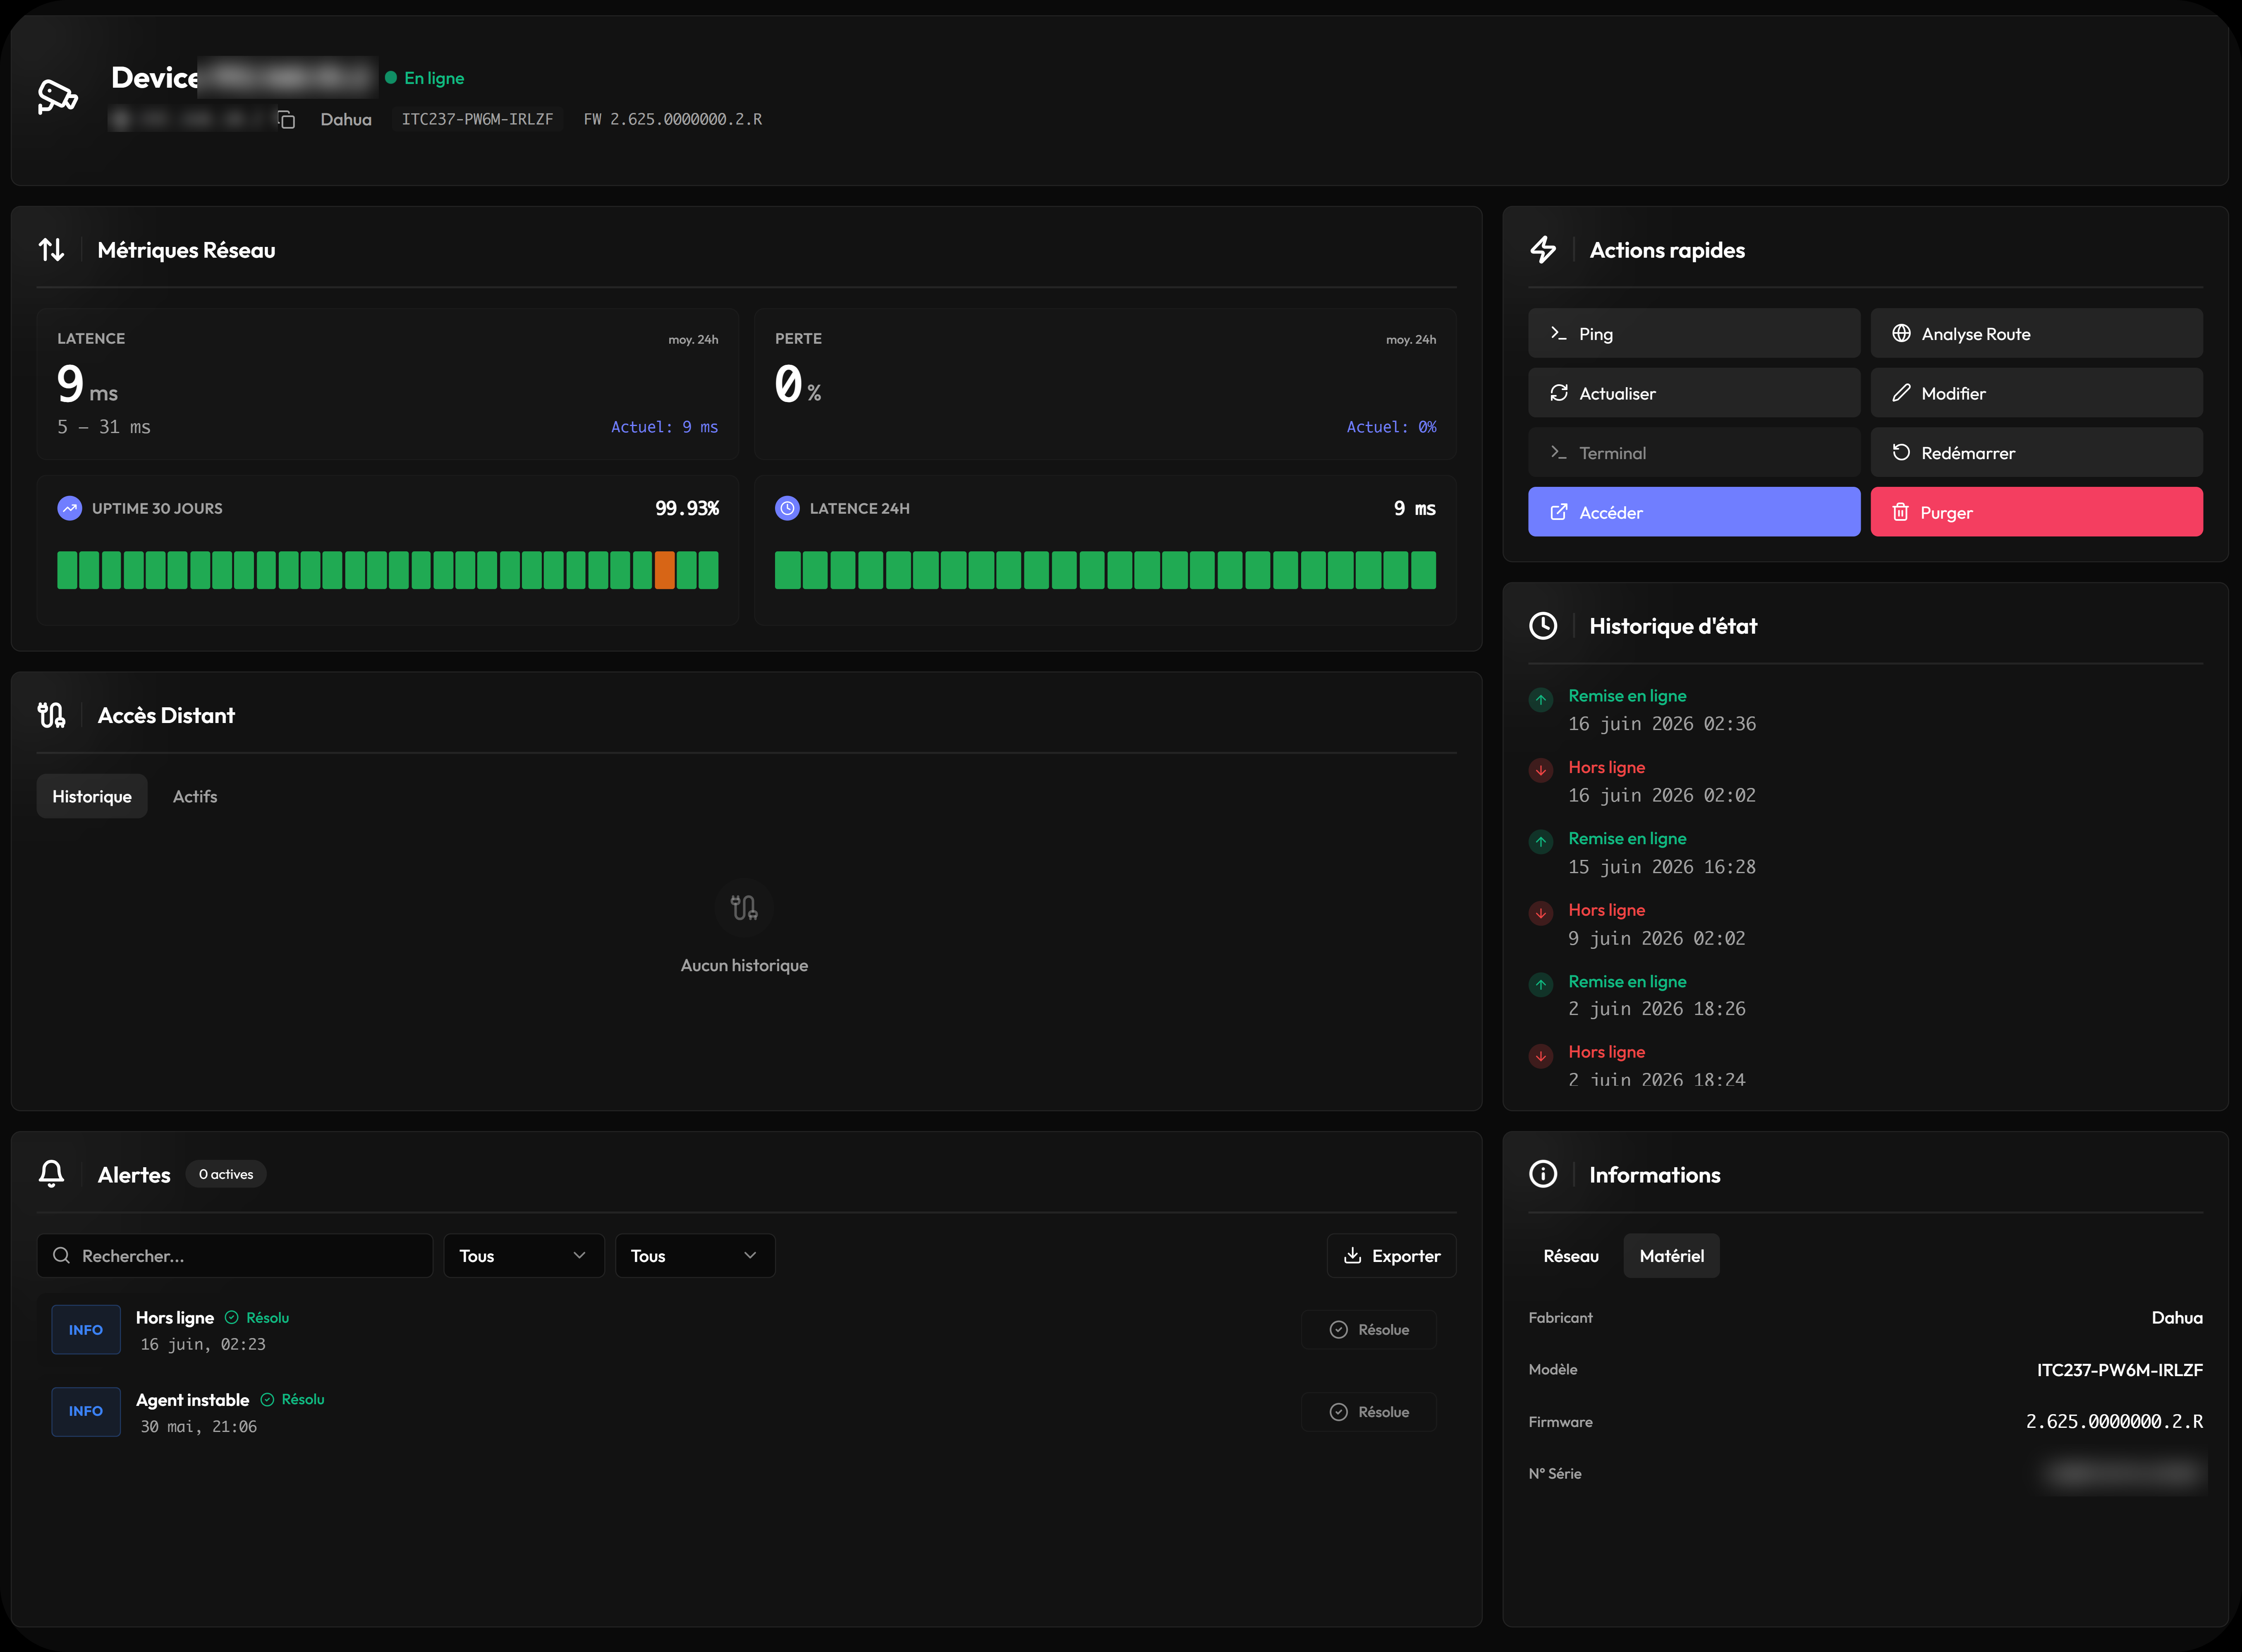
Task: Click the red Purger button
Action: click(2036, 512)
